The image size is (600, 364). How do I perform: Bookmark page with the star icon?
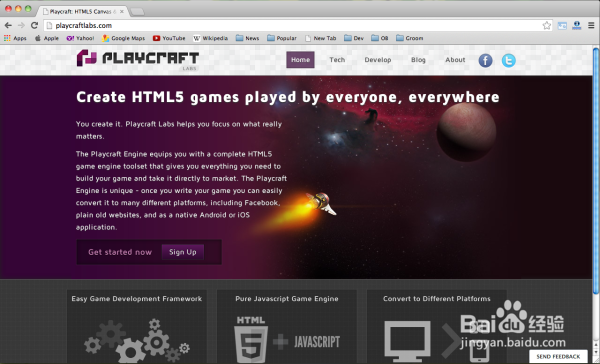tap(546, 26)
